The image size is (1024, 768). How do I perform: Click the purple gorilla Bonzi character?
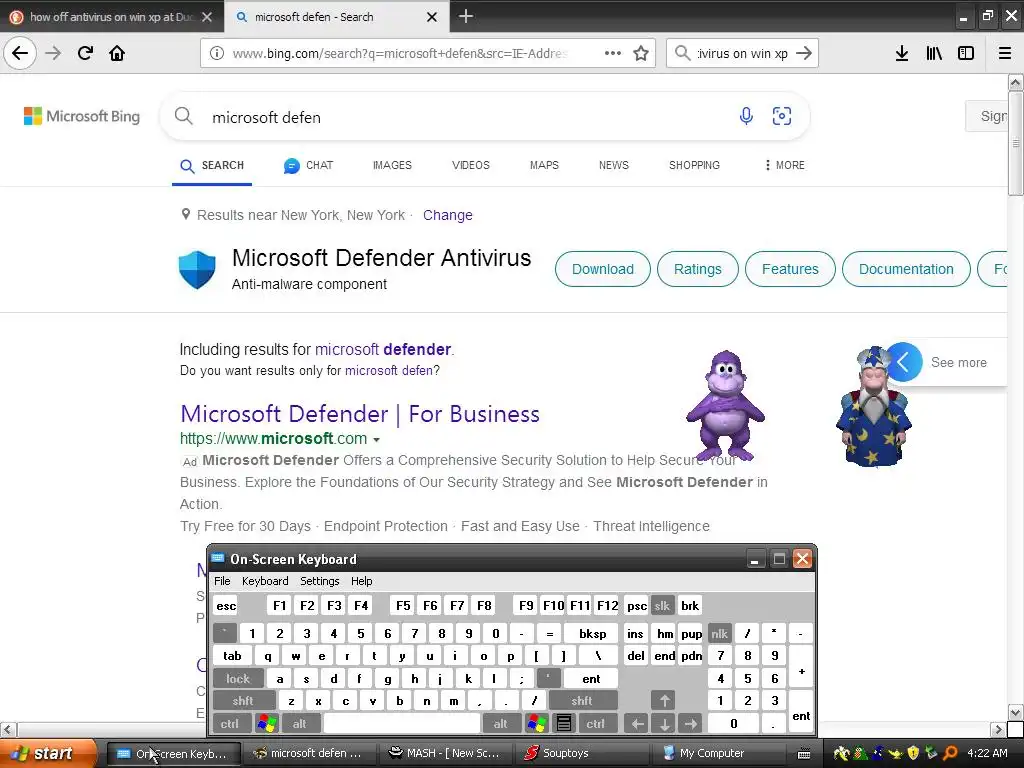pos(725,405)
